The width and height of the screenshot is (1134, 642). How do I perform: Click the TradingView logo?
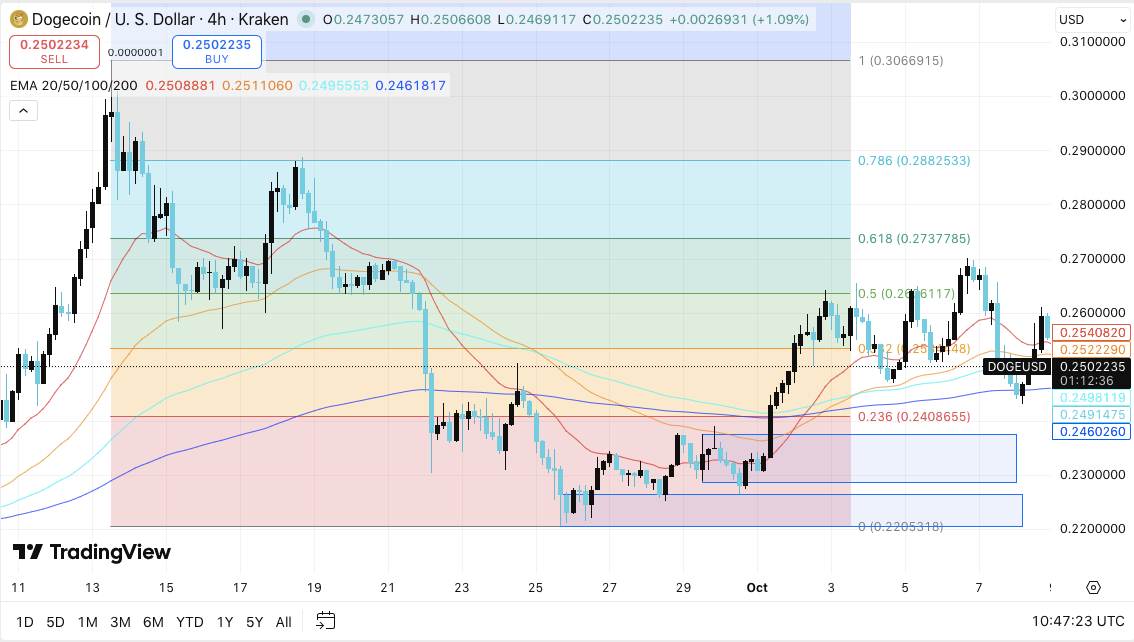[x=92, y=552]
